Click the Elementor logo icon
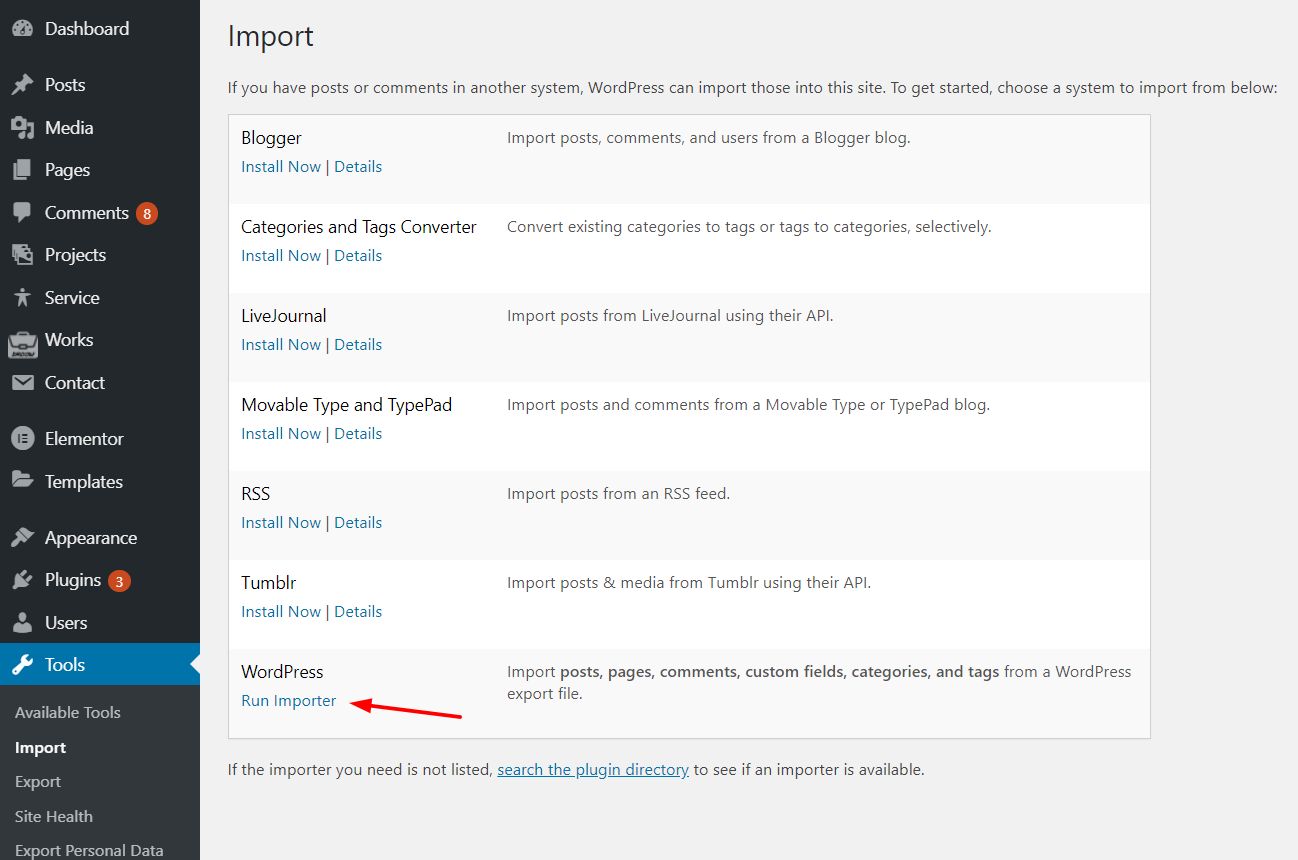This screenshot has width=1298, height=860. tap(22, 439)
